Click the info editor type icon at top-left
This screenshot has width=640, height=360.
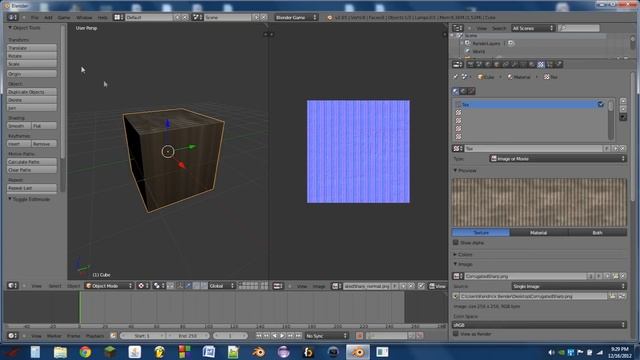tap(13, 18)
